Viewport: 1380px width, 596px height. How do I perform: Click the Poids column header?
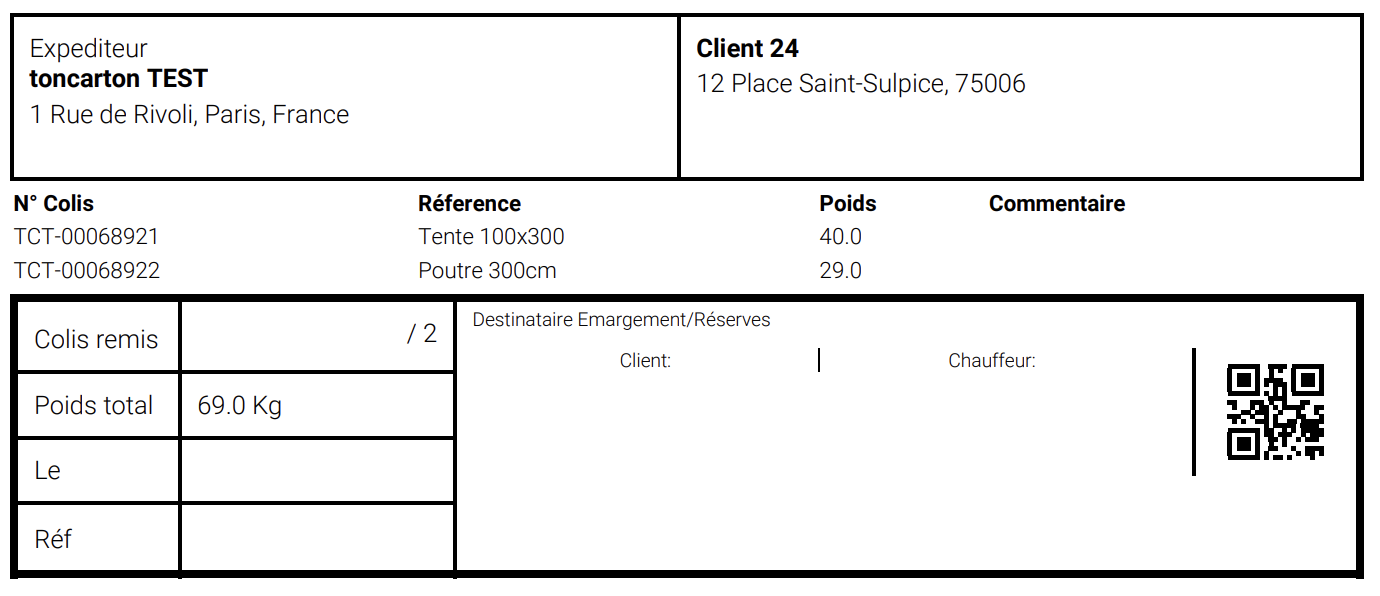point(847,203)
